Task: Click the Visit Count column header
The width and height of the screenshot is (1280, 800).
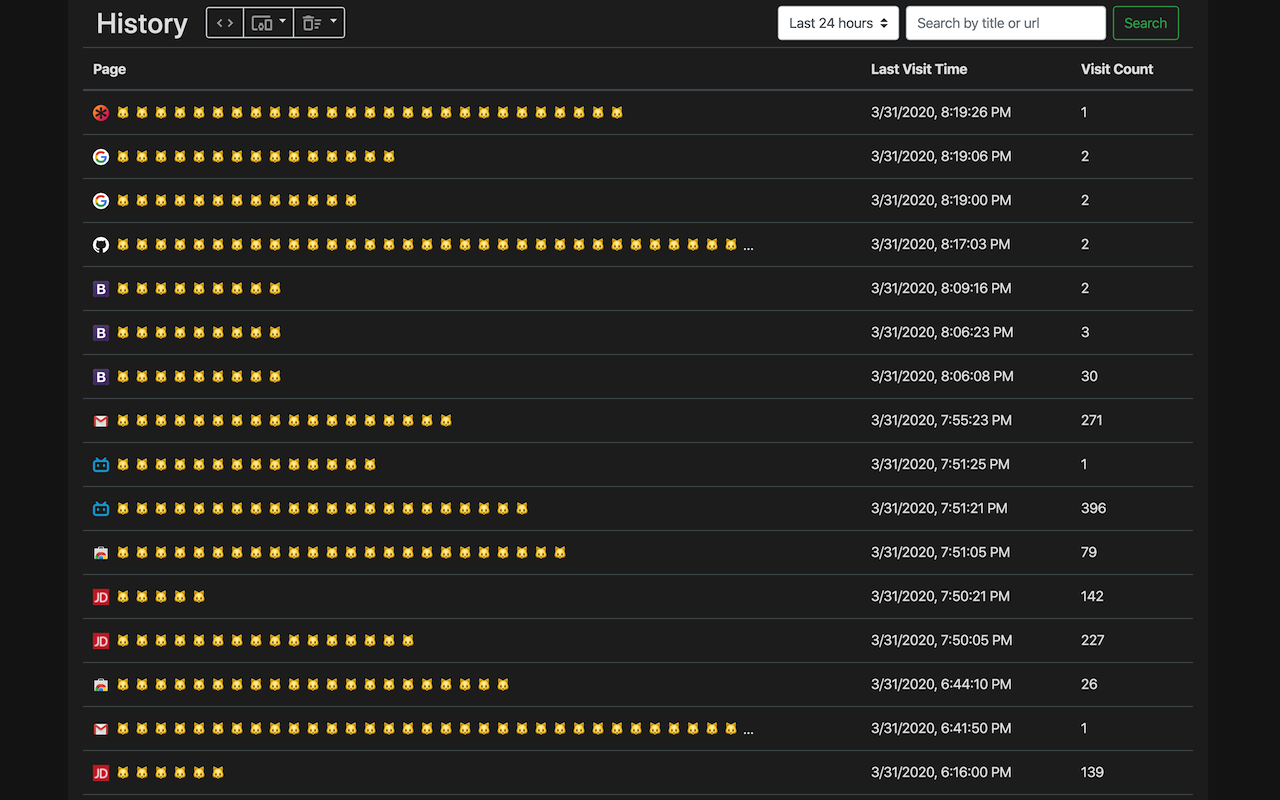Action: point(1117,69)
